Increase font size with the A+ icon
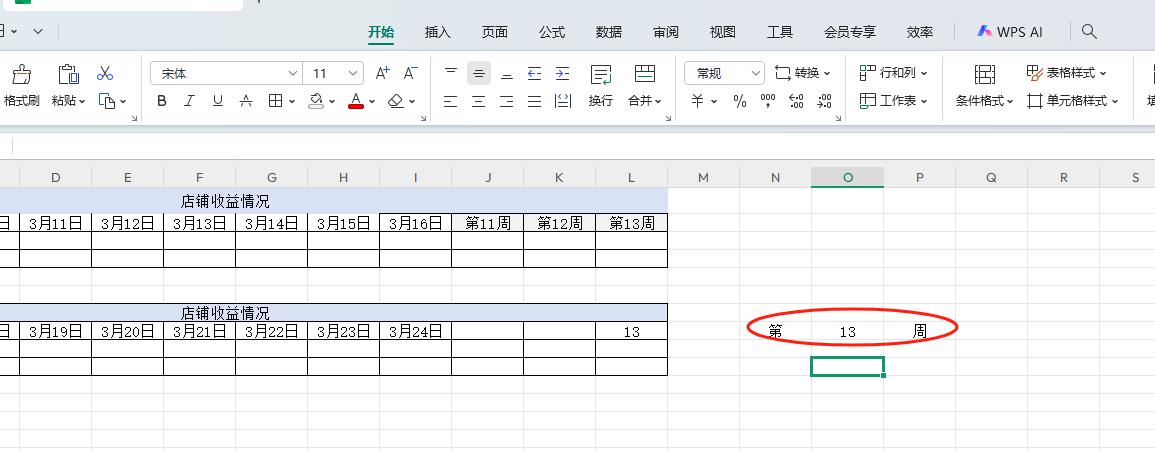 pos(382,73)
